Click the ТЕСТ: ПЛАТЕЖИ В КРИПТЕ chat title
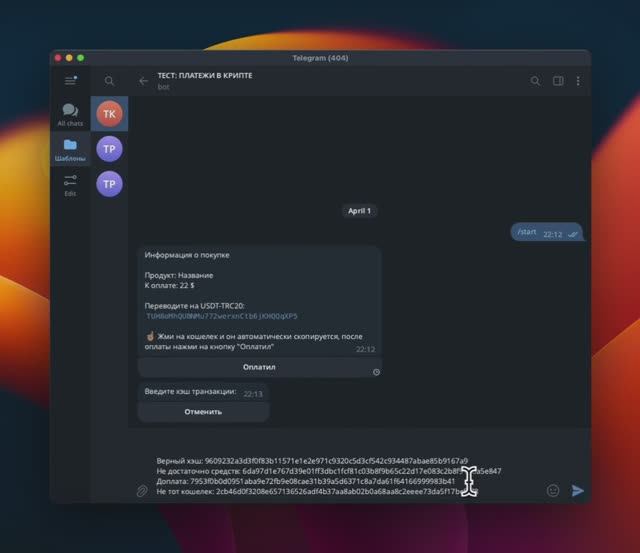 click(205, 76)
